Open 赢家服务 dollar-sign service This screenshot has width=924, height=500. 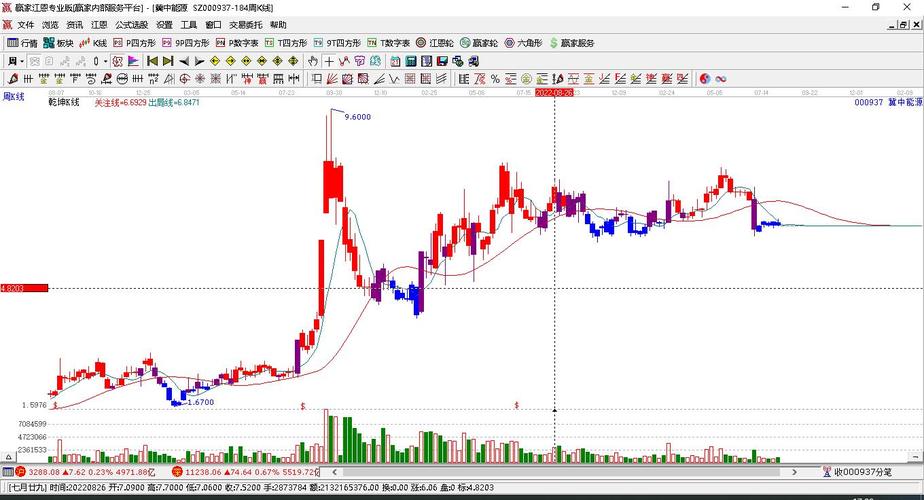[572, 43]
